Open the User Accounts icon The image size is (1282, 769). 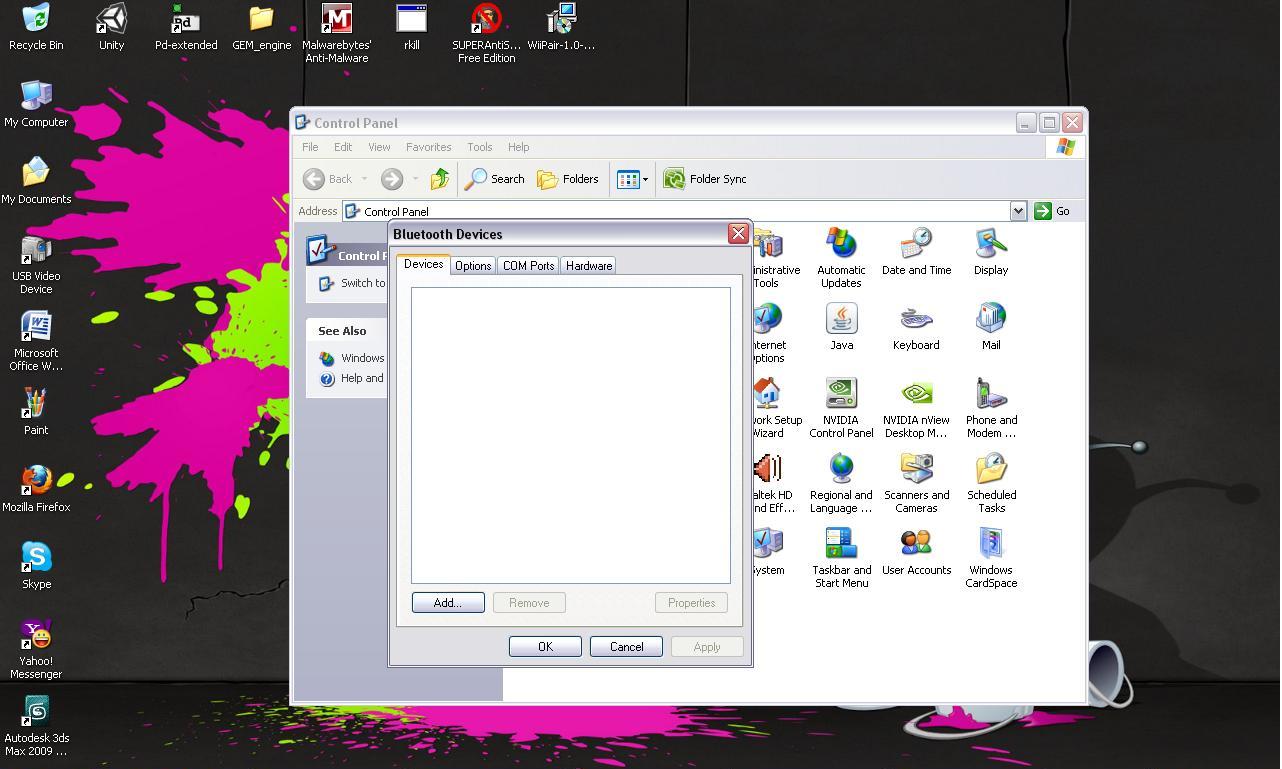tap(916, 545)
